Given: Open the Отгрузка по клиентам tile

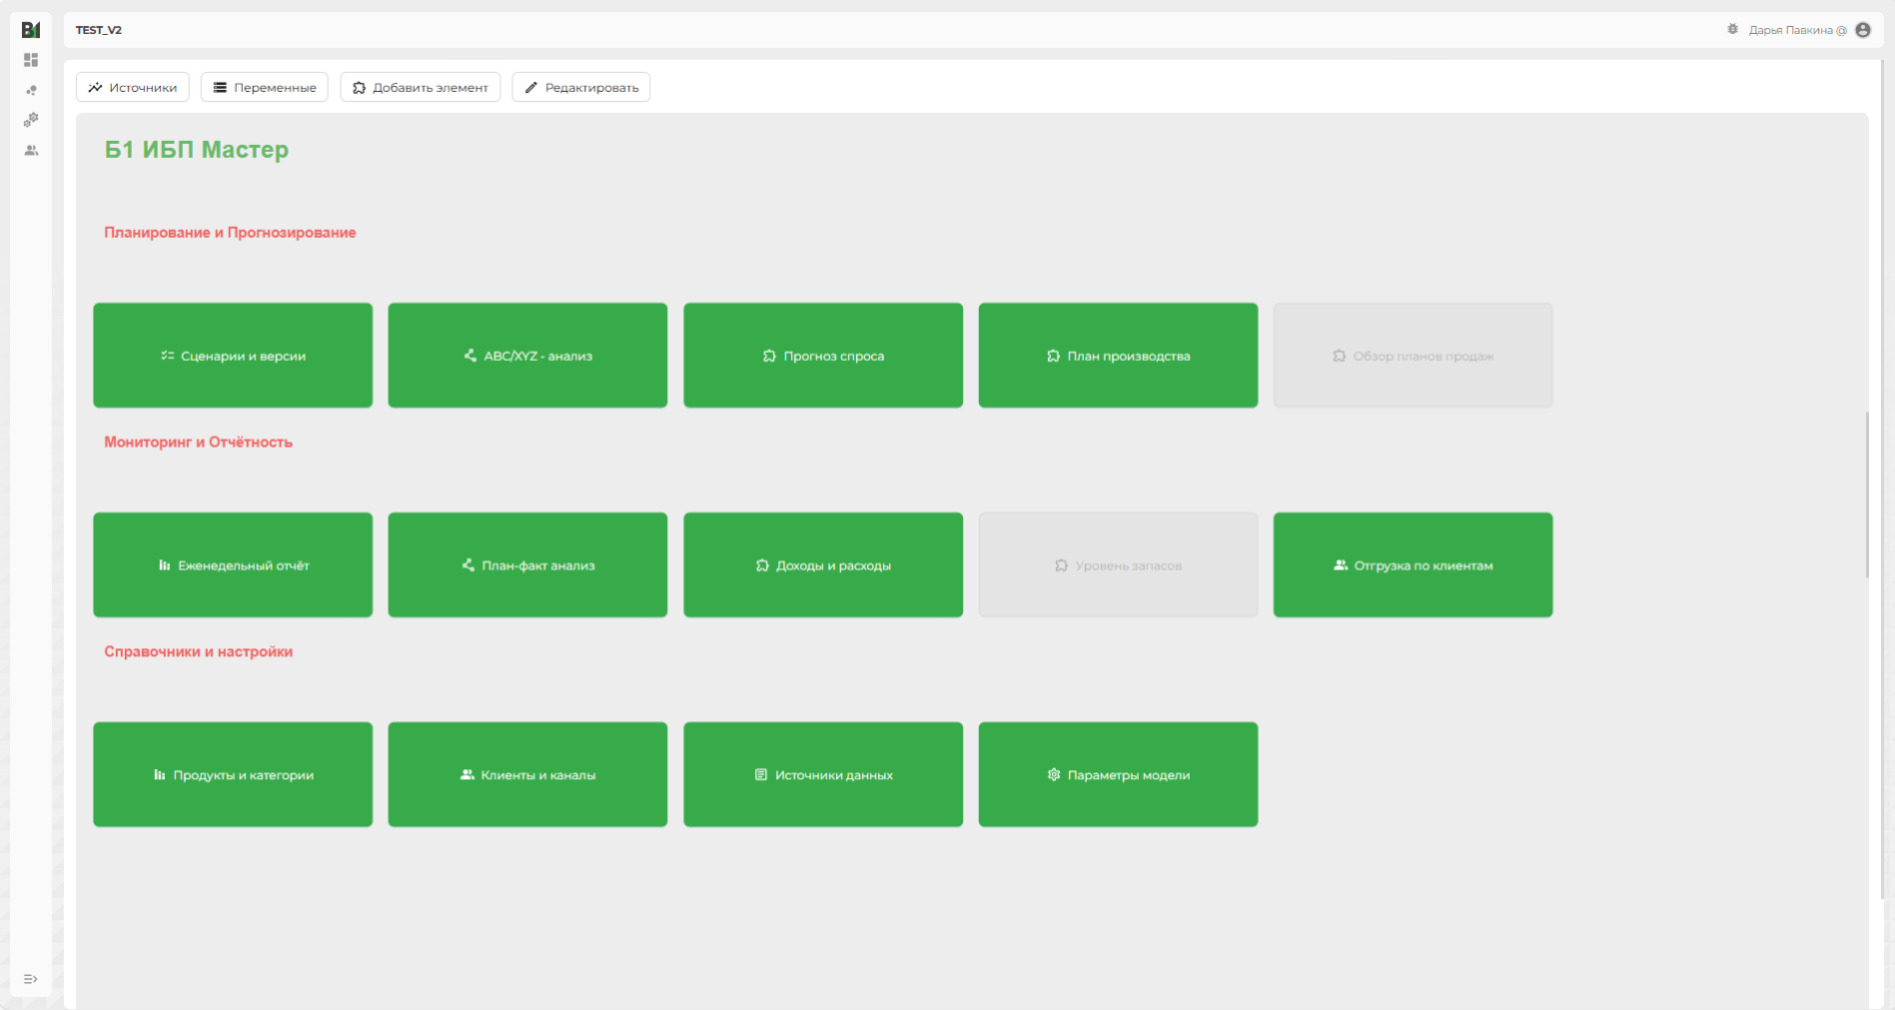Looking at the screenshot, I should (x=1413, y=565).
